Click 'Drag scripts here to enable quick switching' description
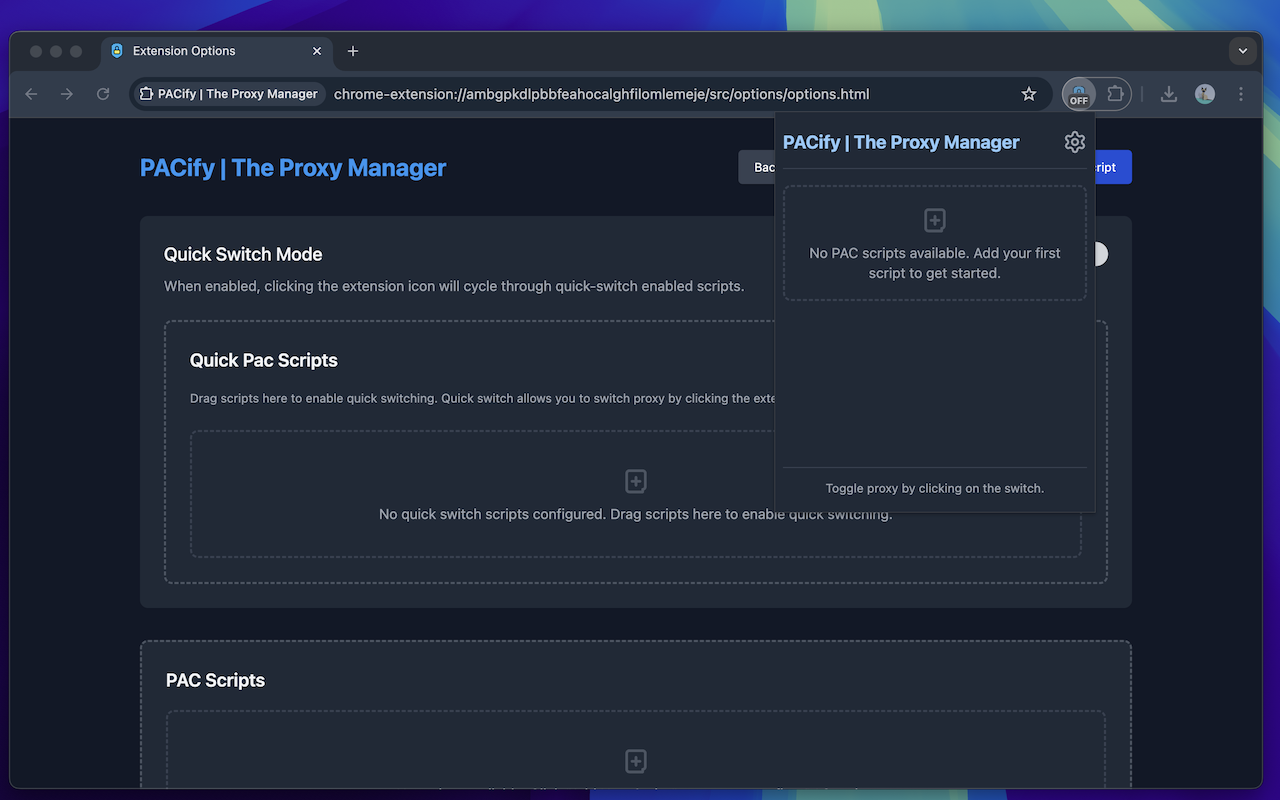The image size is (1280, 800). click(x=482, y=398)
